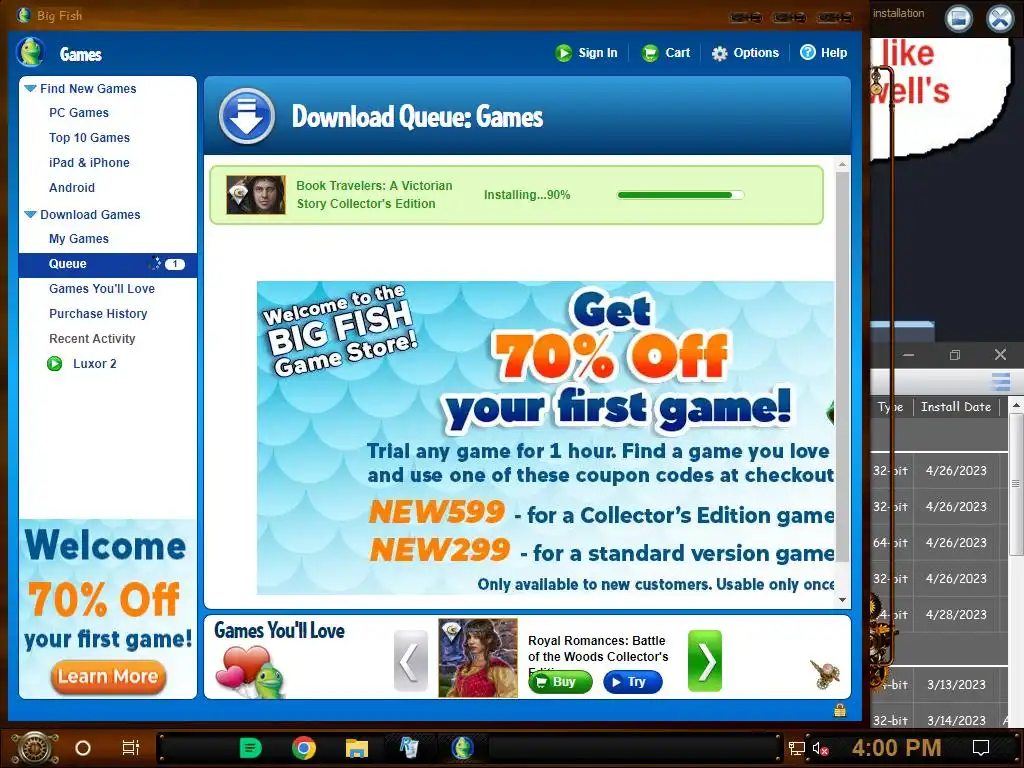Viewport: 1024px width, 768px height.
Task: Click the Help question mark icon
Action: point(808,52)
